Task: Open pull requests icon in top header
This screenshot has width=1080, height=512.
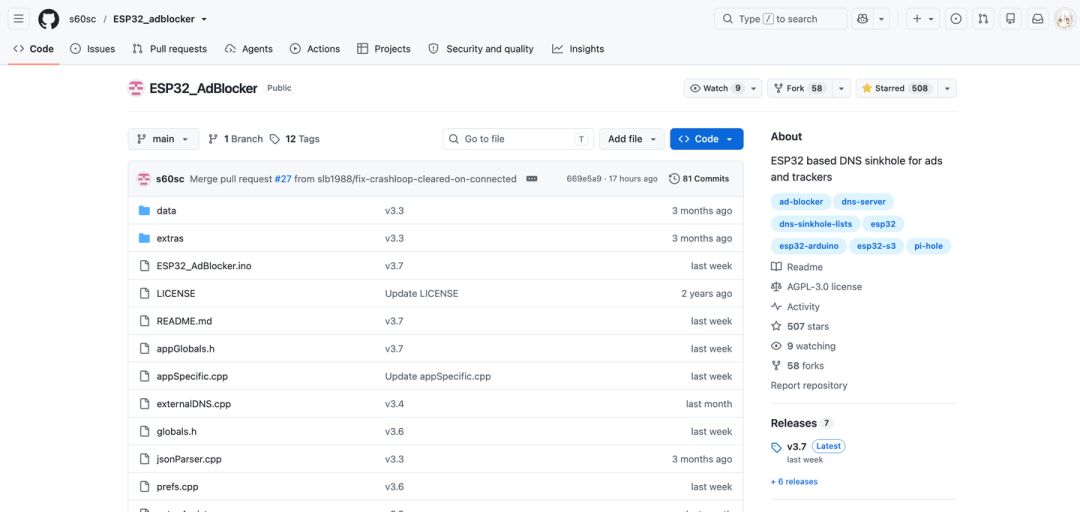Action: click(983, 19)
